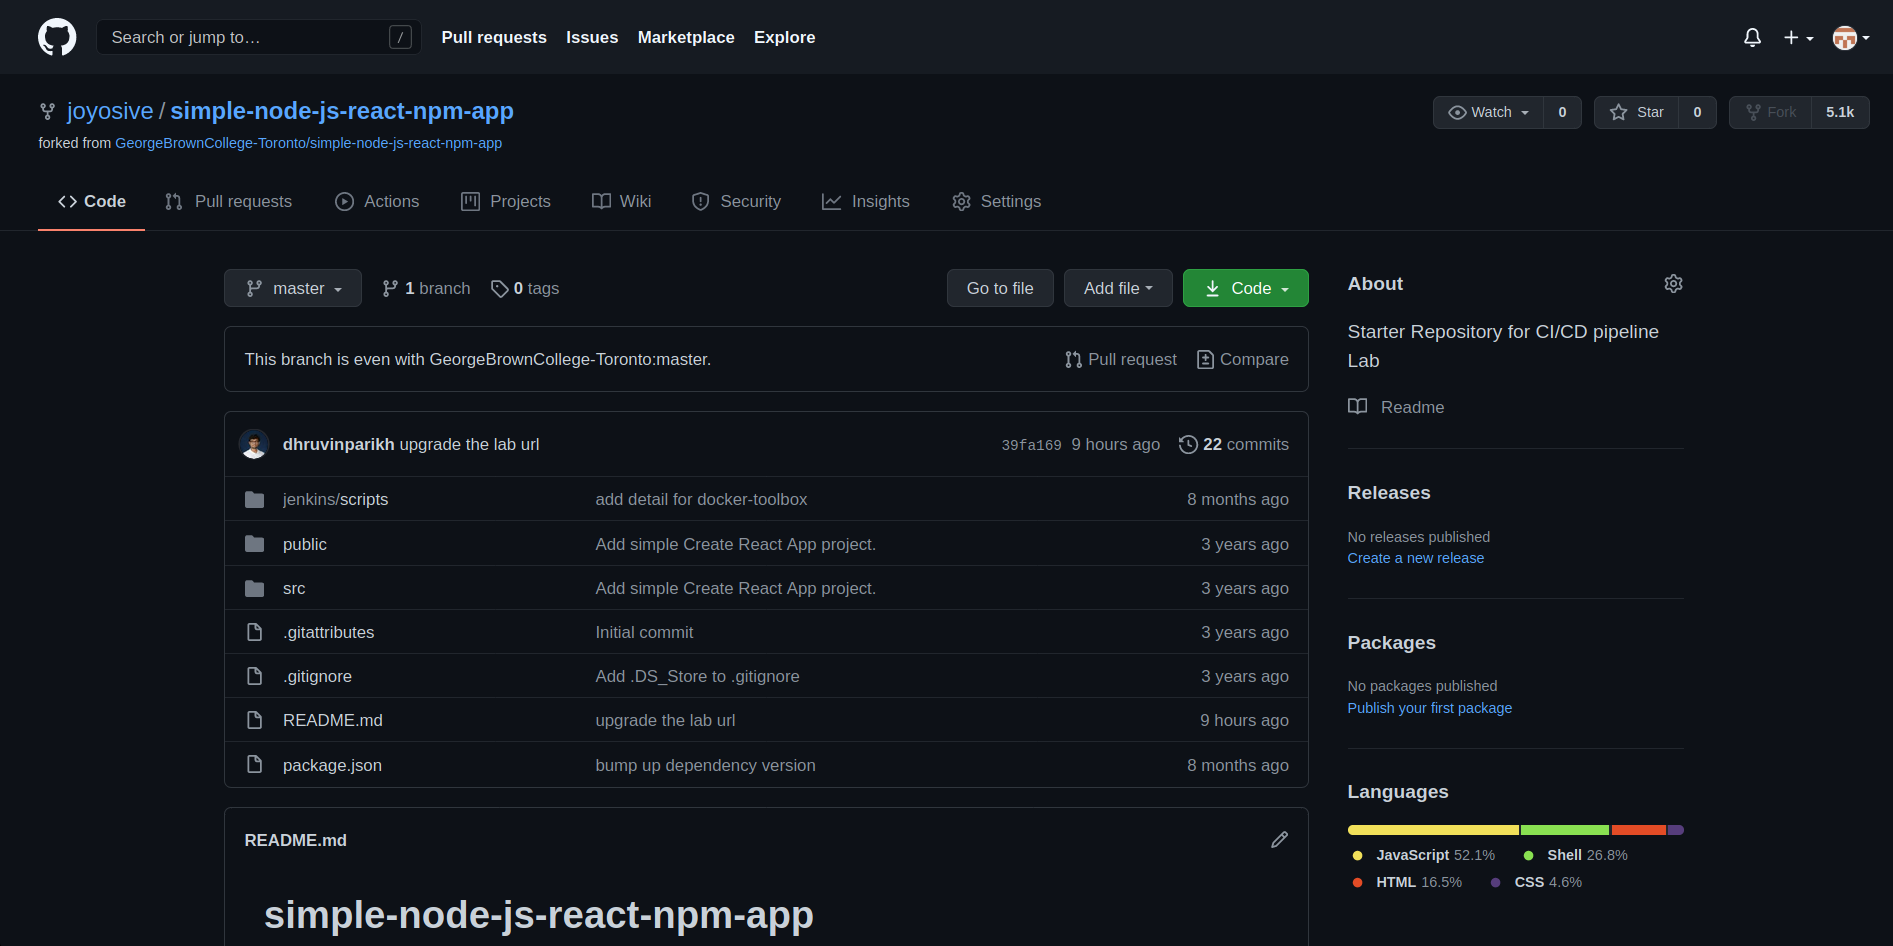
Task: Open the repository Settings tab
Action: pyautogui.click(x=996, y=201)
